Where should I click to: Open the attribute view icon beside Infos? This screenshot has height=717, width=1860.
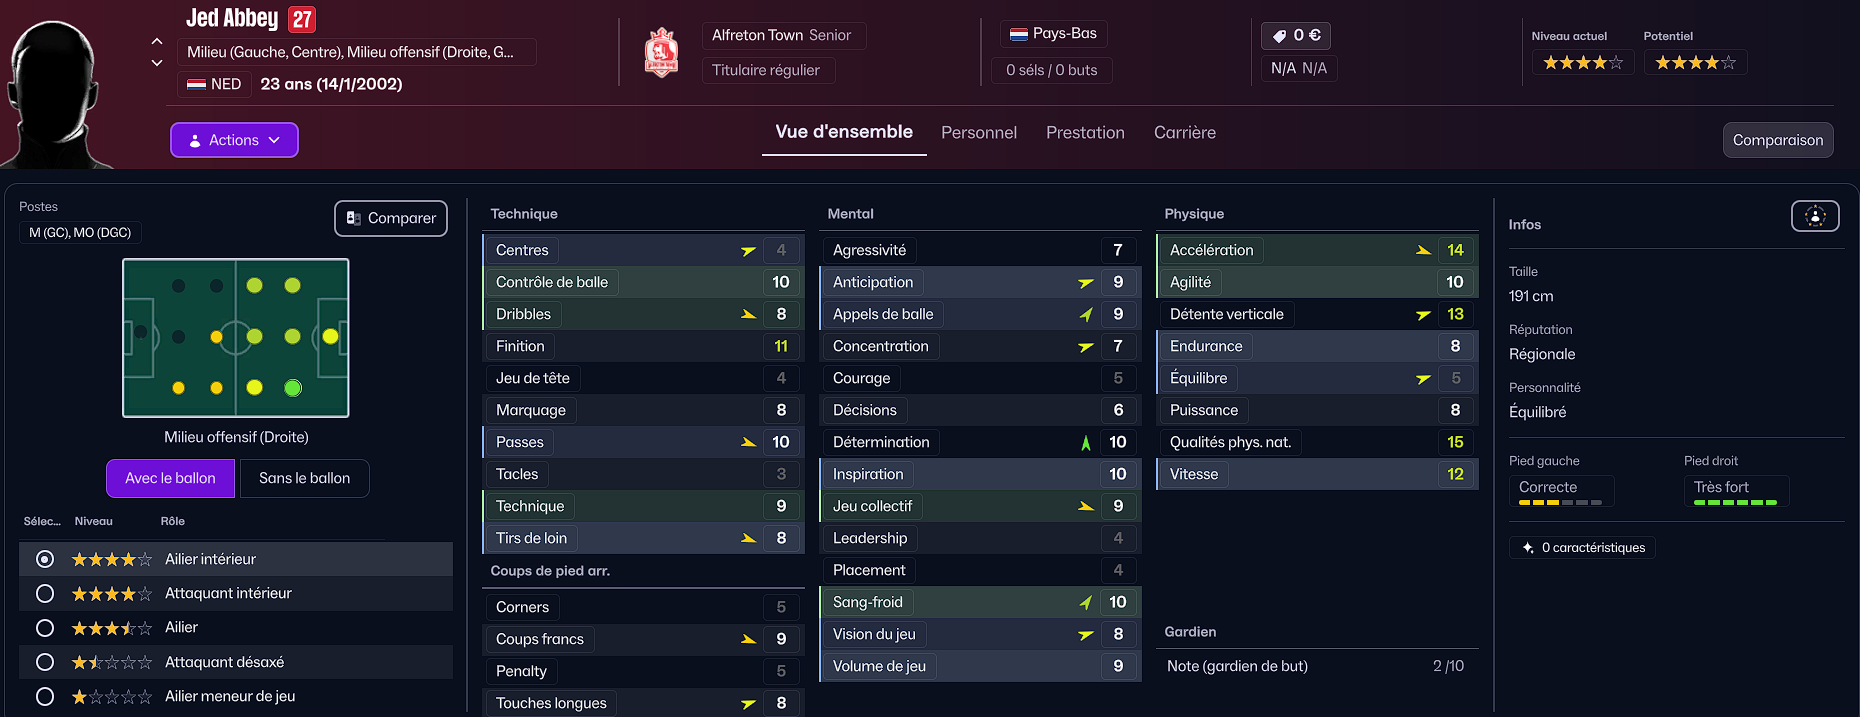click(1814, 216)
